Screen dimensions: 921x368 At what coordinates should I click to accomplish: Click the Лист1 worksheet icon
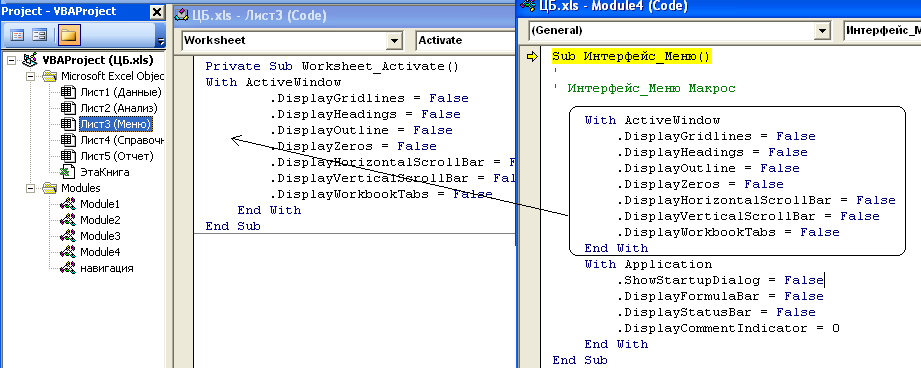point(69,92)
